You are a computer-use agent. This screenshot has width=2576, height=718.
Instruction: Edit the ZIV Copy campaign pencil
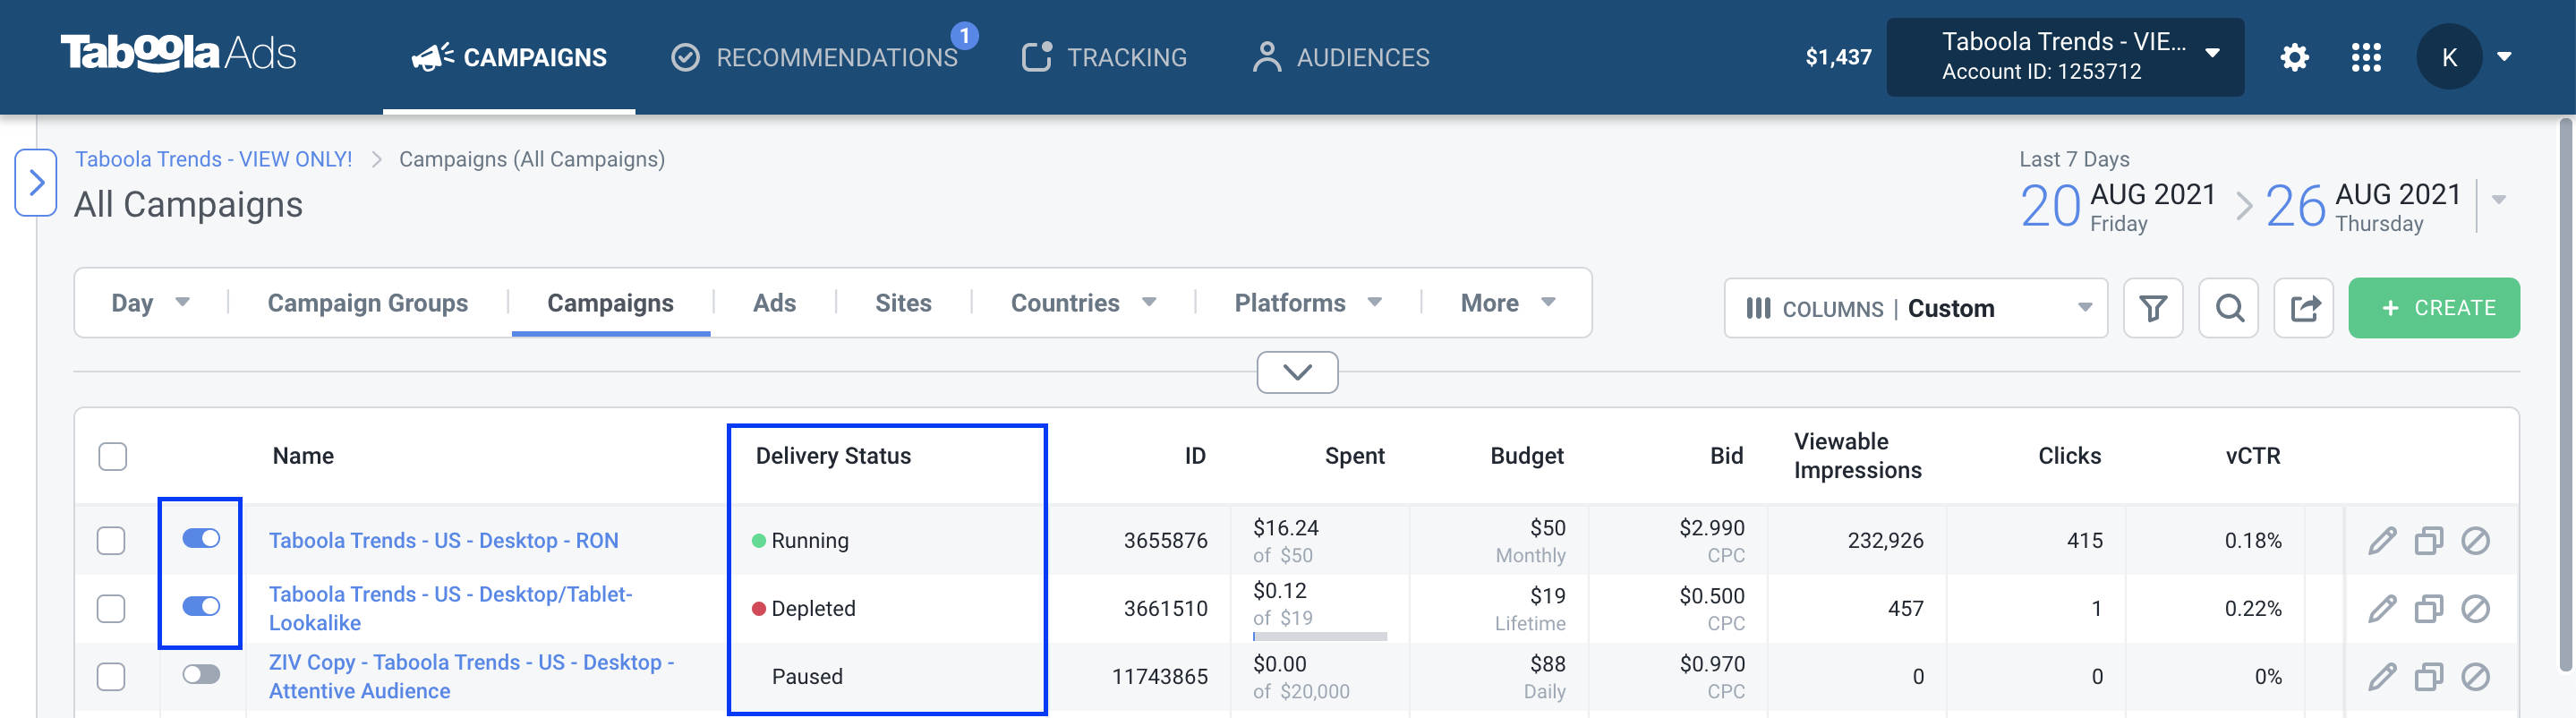pyautogui.click(x=2382, y=676)
